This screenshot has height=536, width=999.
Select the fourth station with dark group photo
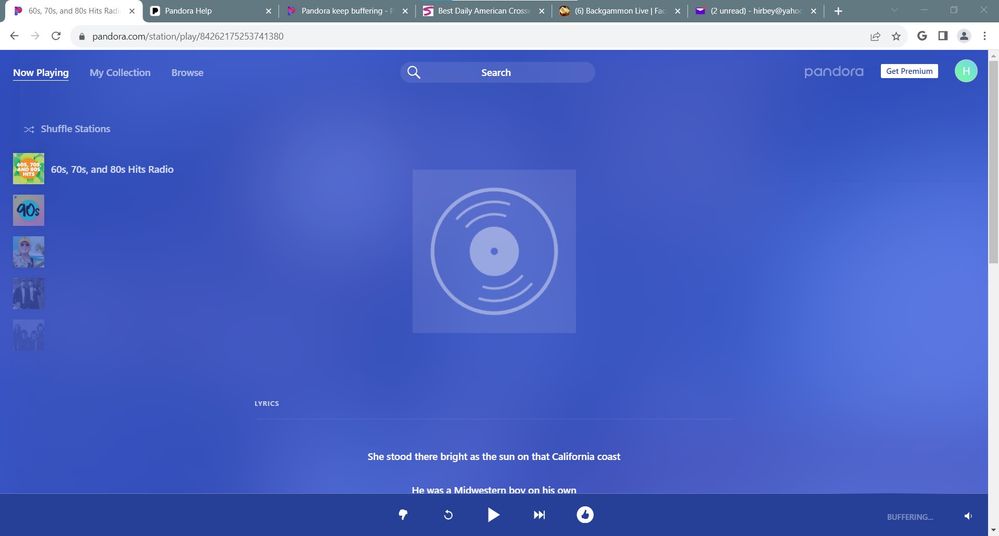(29, 293)
